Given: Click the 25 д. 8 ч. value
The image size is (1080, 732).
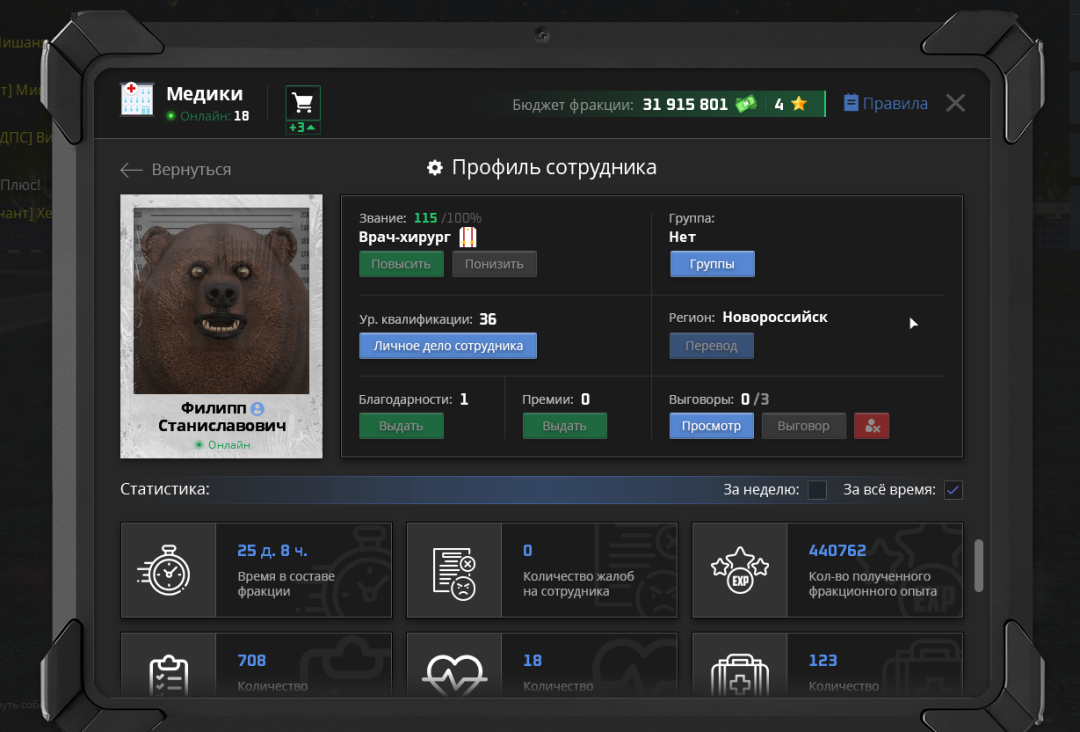Looking at the screenshot, I should 272,550.
